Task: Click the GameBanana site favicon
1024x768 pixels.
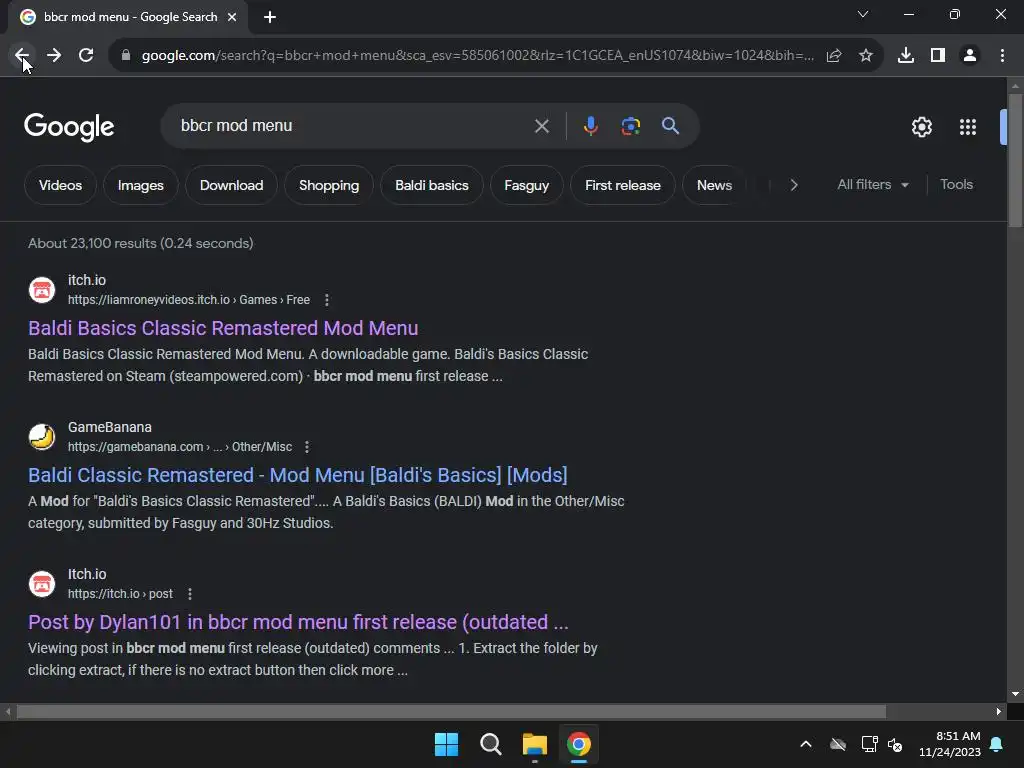Action: pyautogui.click(x=42, y=437)
